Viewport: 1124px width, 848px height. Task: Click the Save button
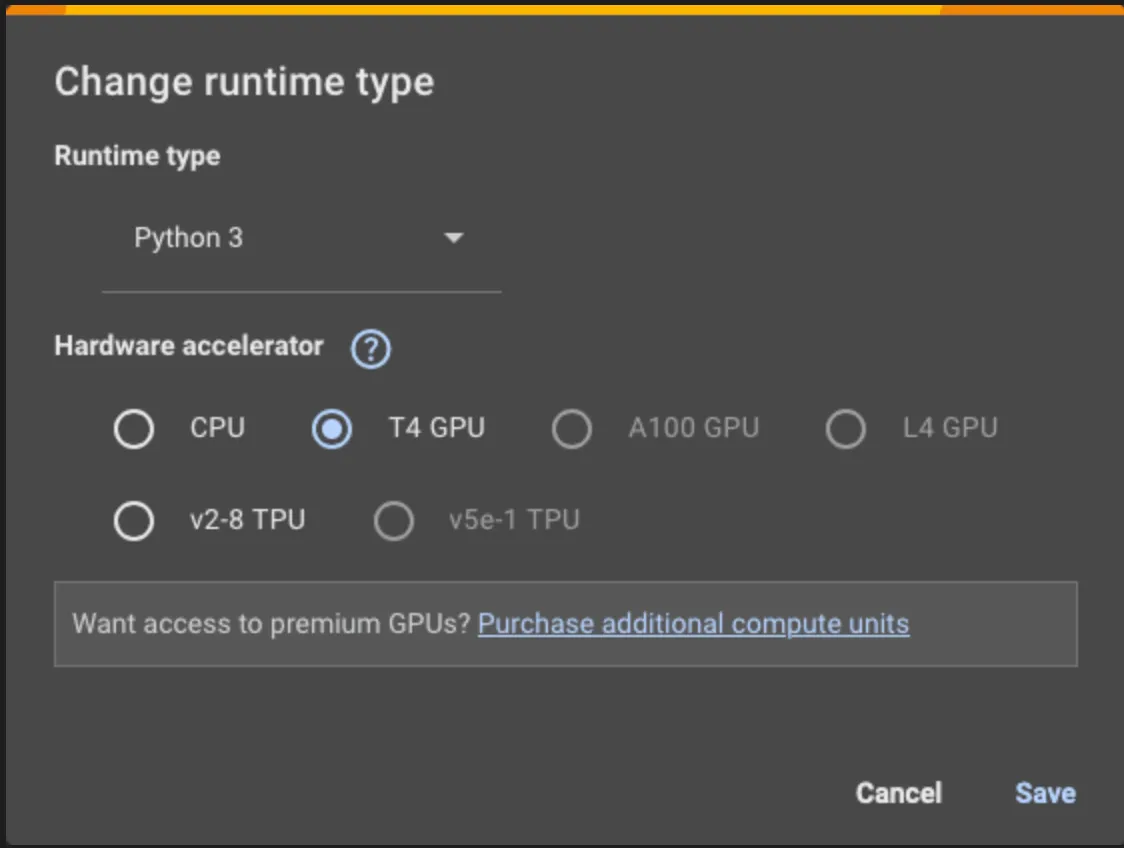(x=1043, y=793)
